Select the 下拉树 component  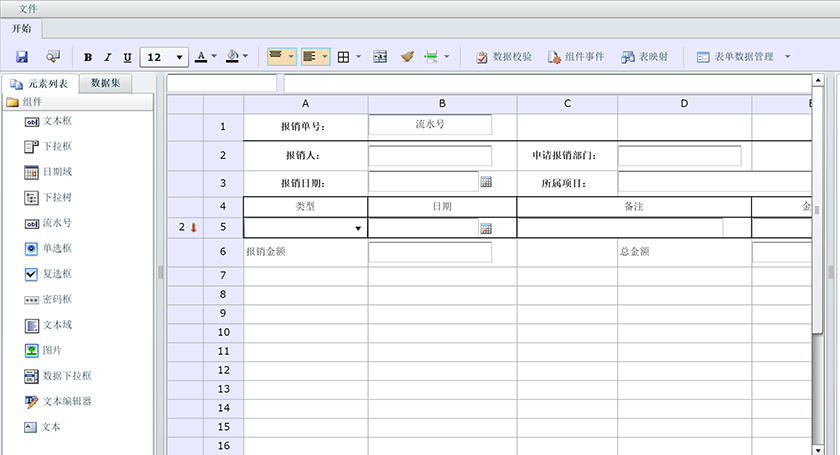tap(48, 198)
